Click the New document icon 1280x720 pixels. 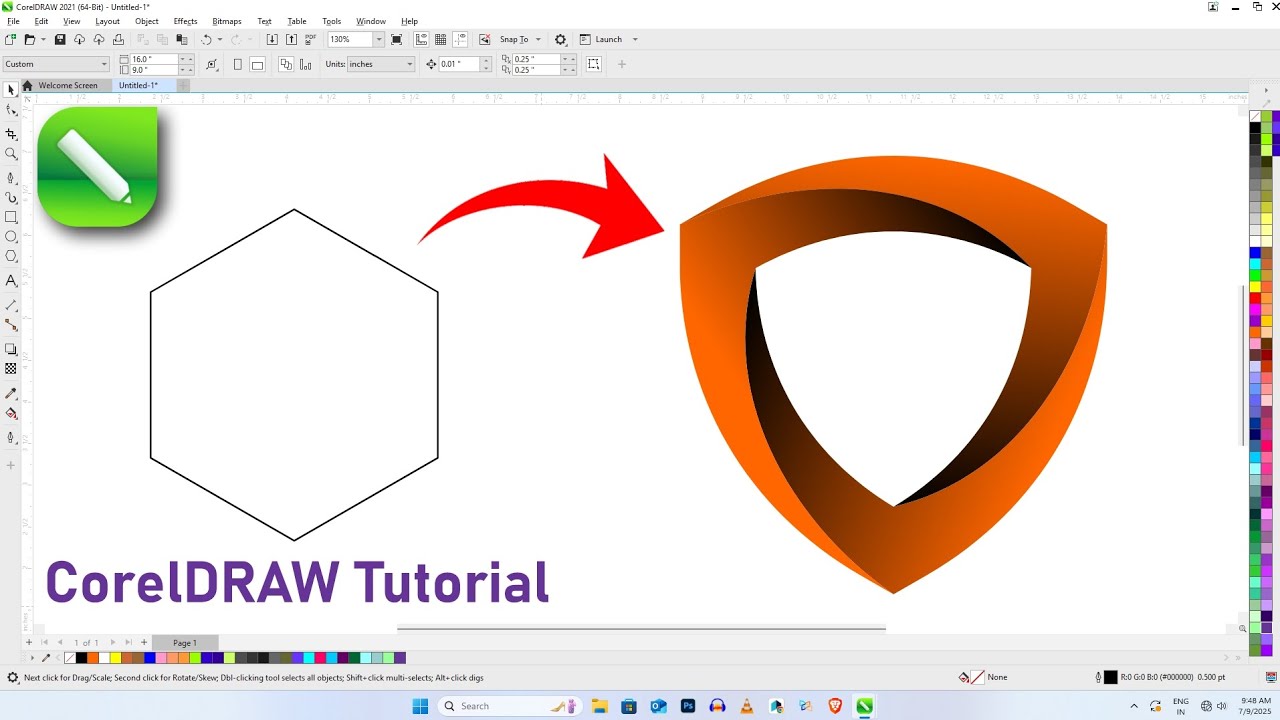pyautogui.click(x=10, y=39)
